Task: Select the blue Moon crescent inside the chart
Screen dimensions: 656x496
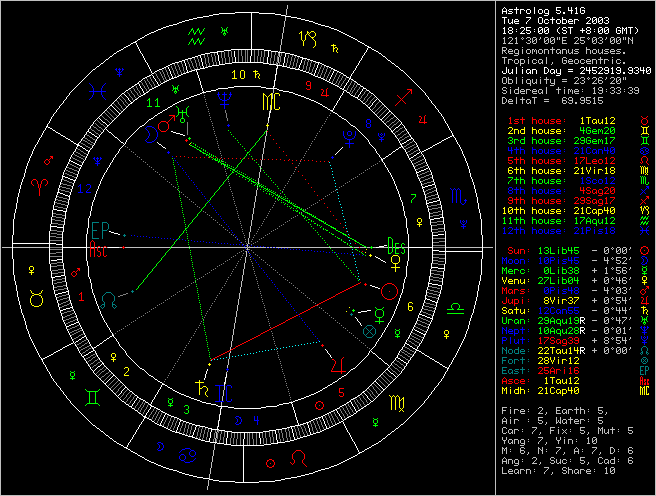Action: click(x=151, y=130)
